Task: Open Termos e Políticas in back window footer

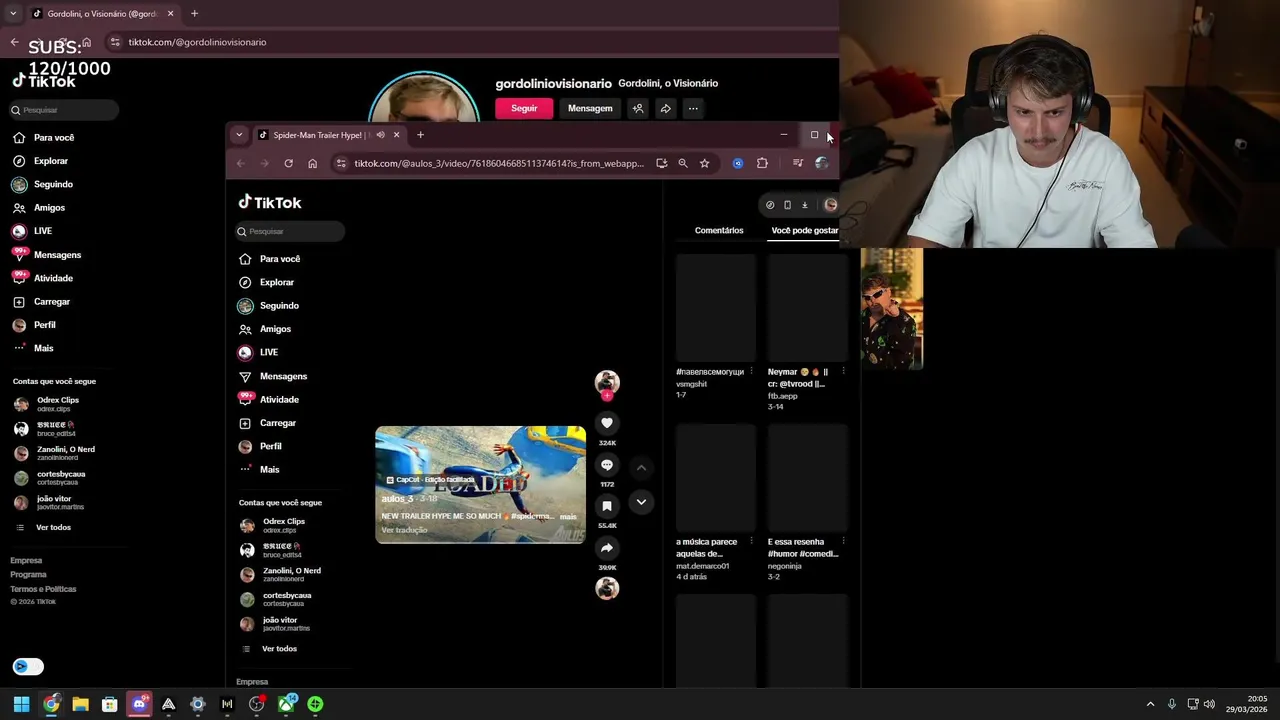Action: click(43, 589)
